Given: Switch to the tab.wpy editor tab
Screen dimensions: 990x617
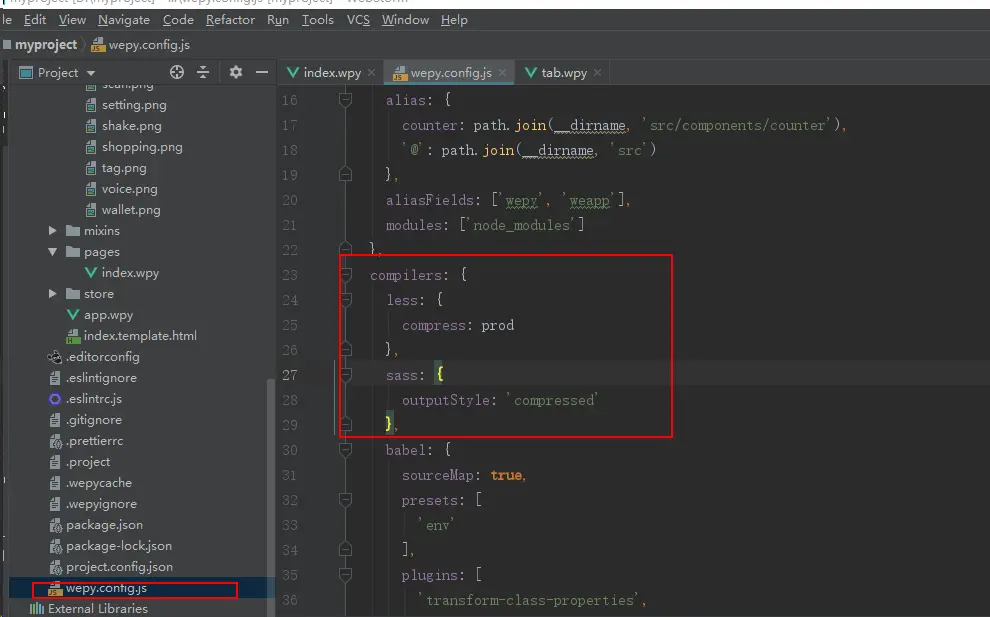Looking at the screenshot, I should pyautogui.click(x=564, y=73).
